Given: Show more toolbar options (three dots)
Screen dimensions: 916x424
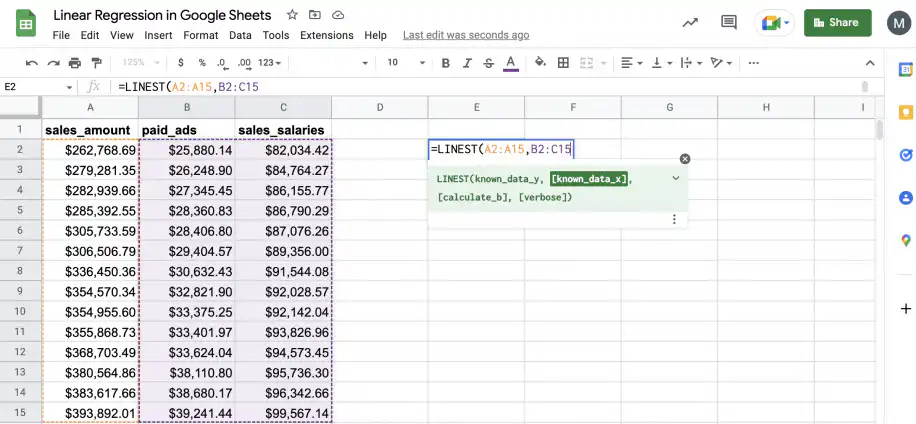Looking at the screenshot, I should click(x=754, y=62).
